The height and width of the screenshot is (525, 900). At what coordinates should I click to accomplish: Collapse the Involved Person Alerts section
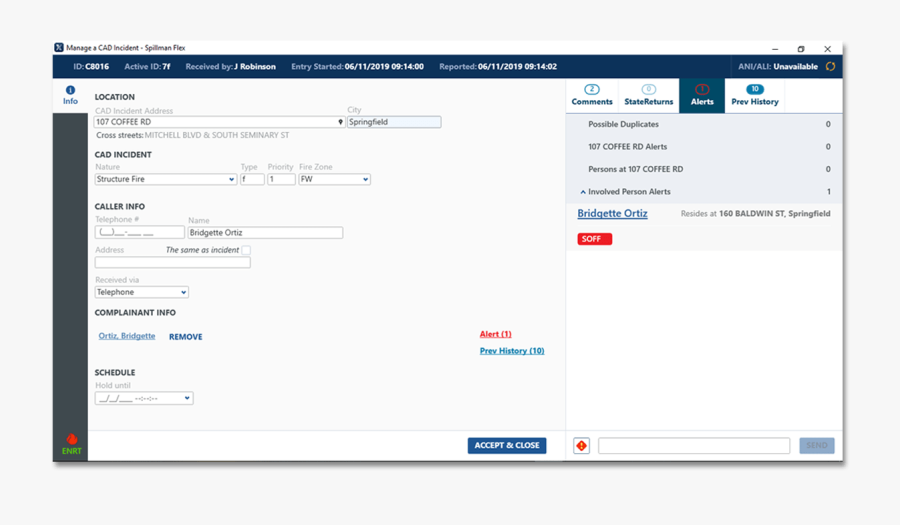click(x=583, y=192)
